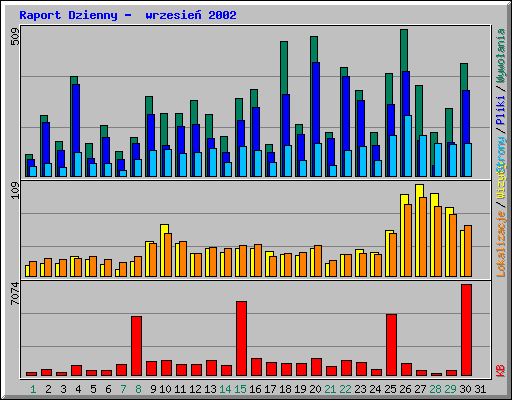Click the light-blue pages bar for day 26

tap(408, 146)
